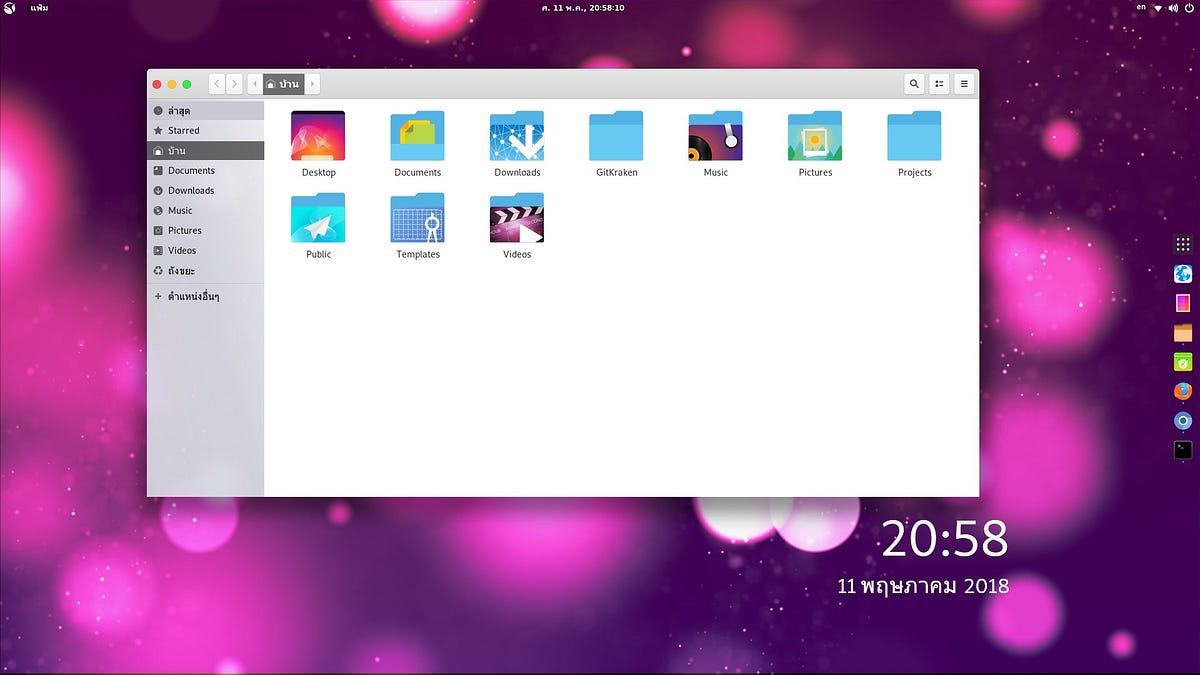The image size is (1200, 675).
Task: Open the hamburger menu in Files
Action: point(963,83)
